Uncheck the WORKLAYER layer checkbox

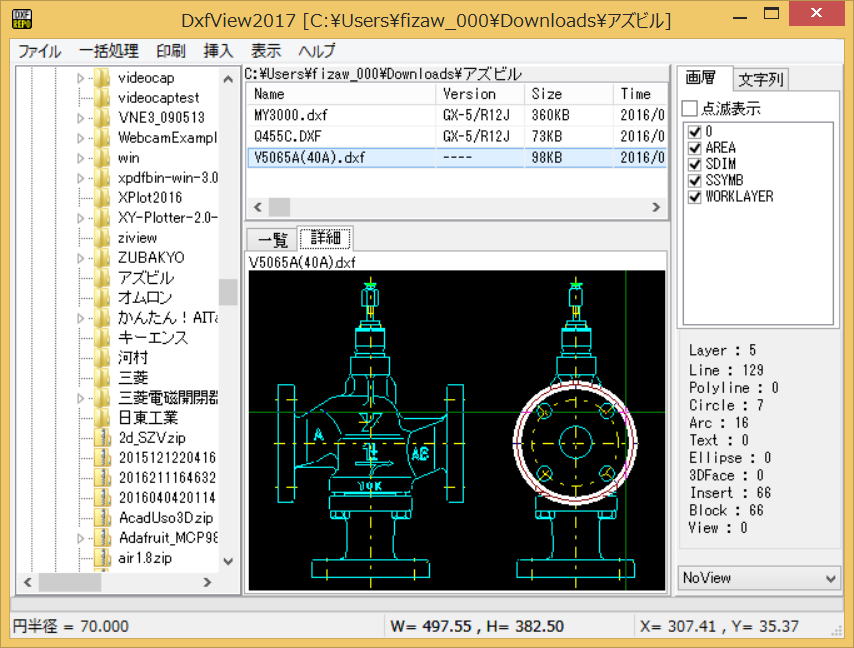(x=694, y=197)
